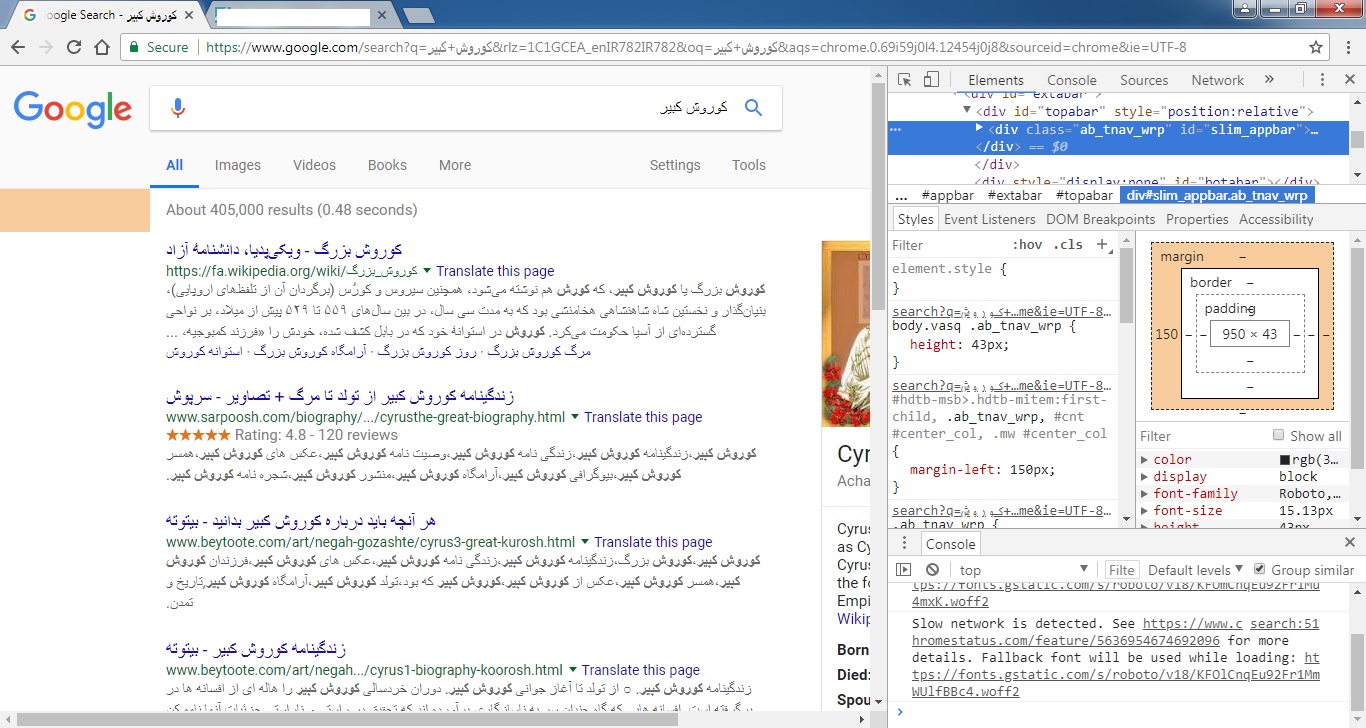Screen dimensions: 1366x728
Task: Open actions for the selected DOM node
Action: (896, 130)
